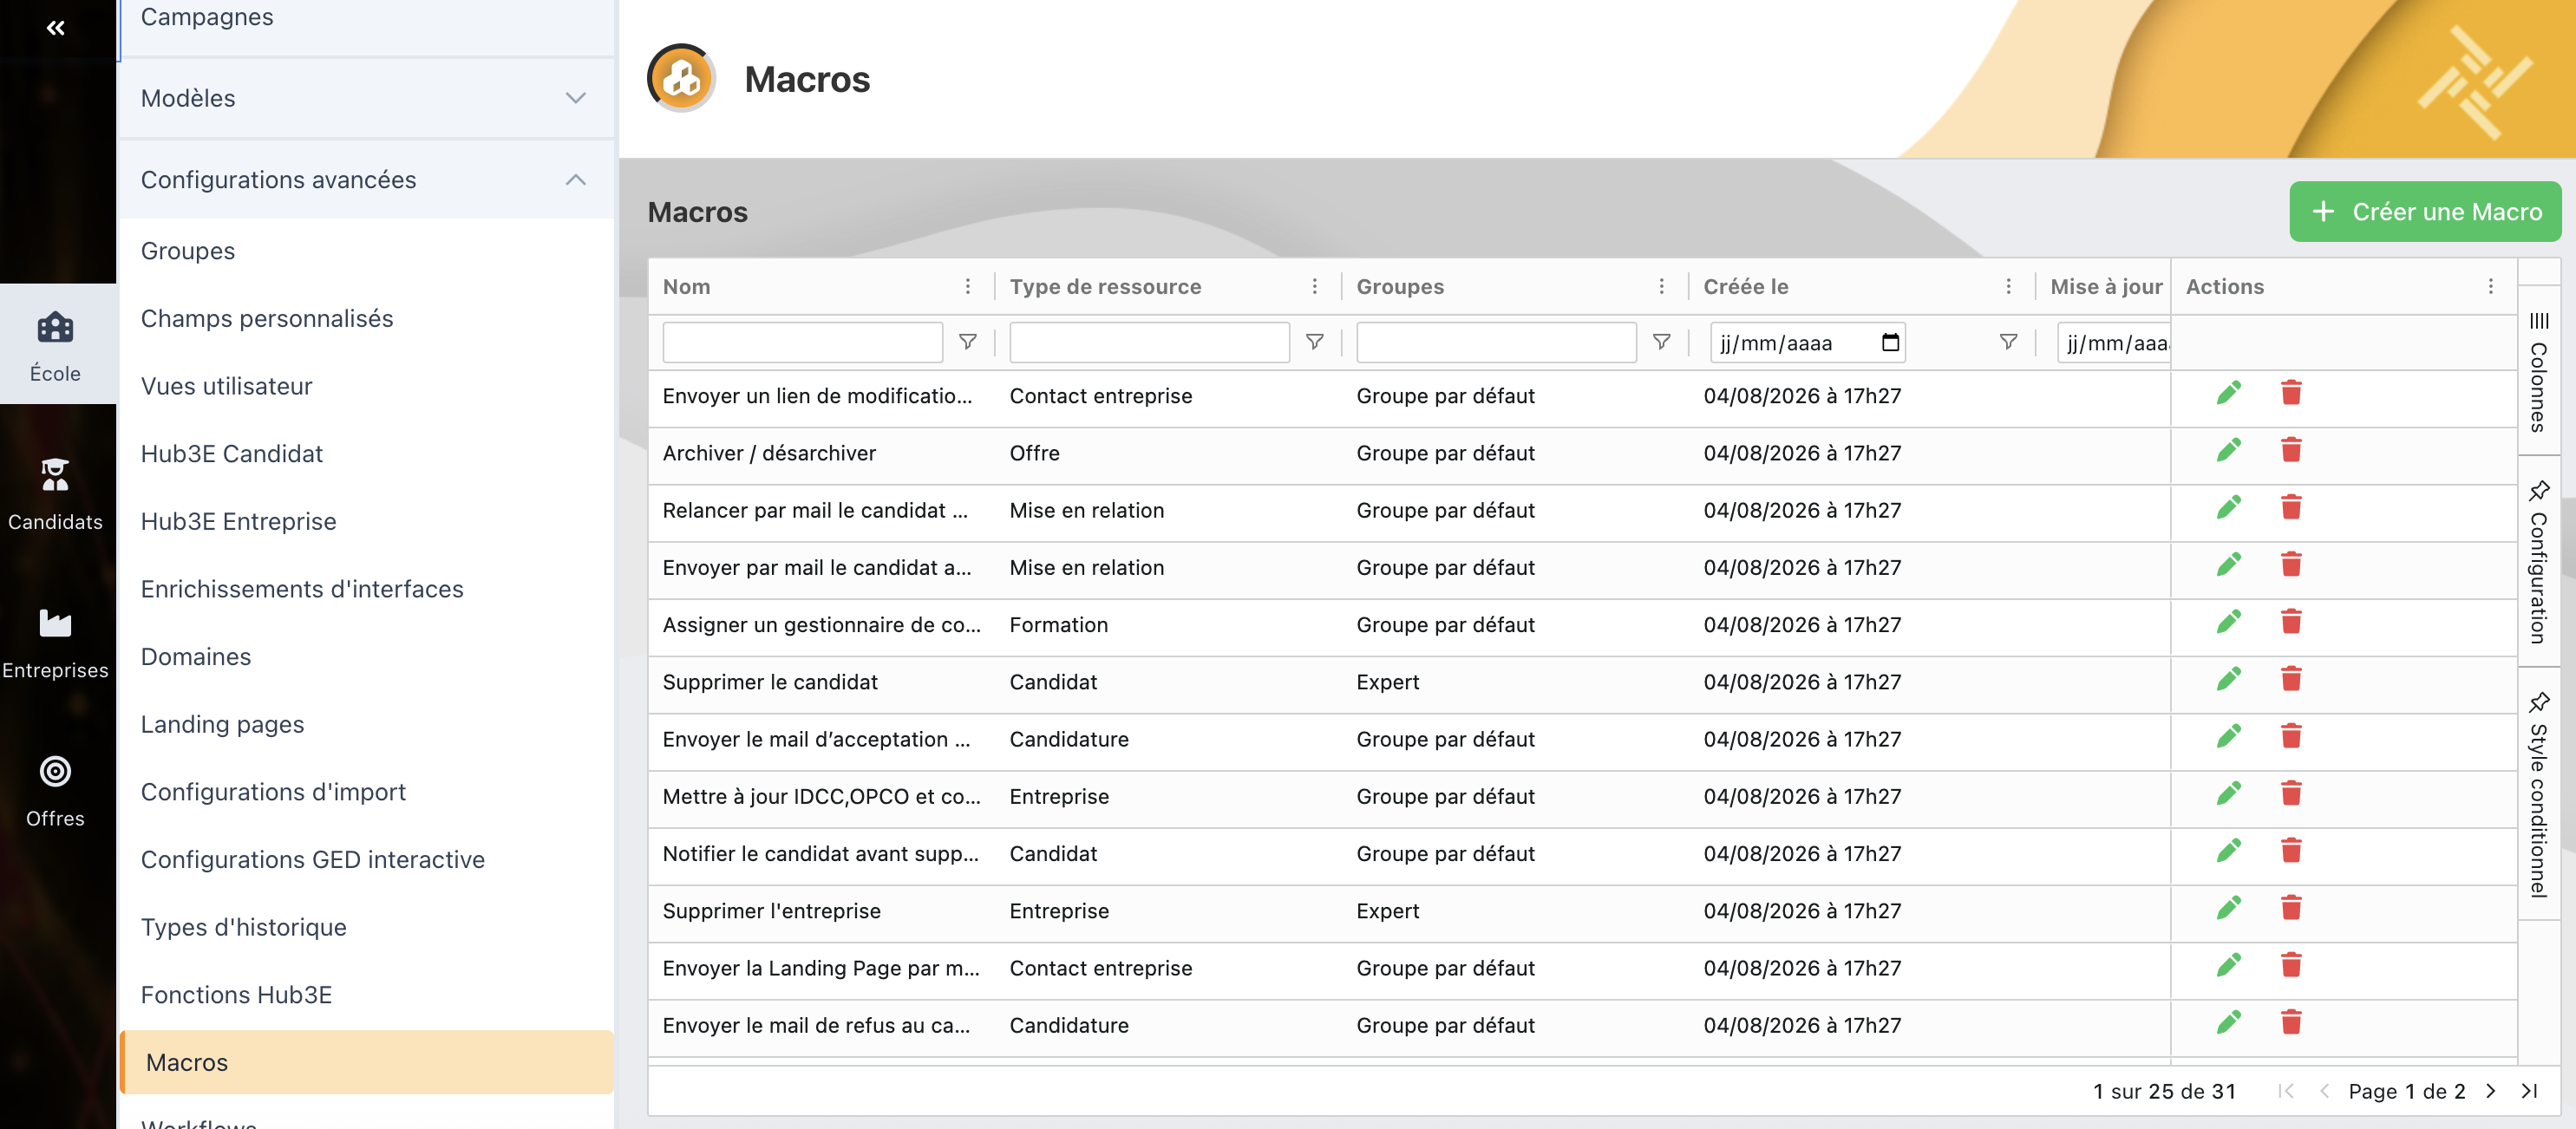The image size is (2576, 1129).
Task: Click filter funnel for Groupes column
Action: [x=1661, y=342]
